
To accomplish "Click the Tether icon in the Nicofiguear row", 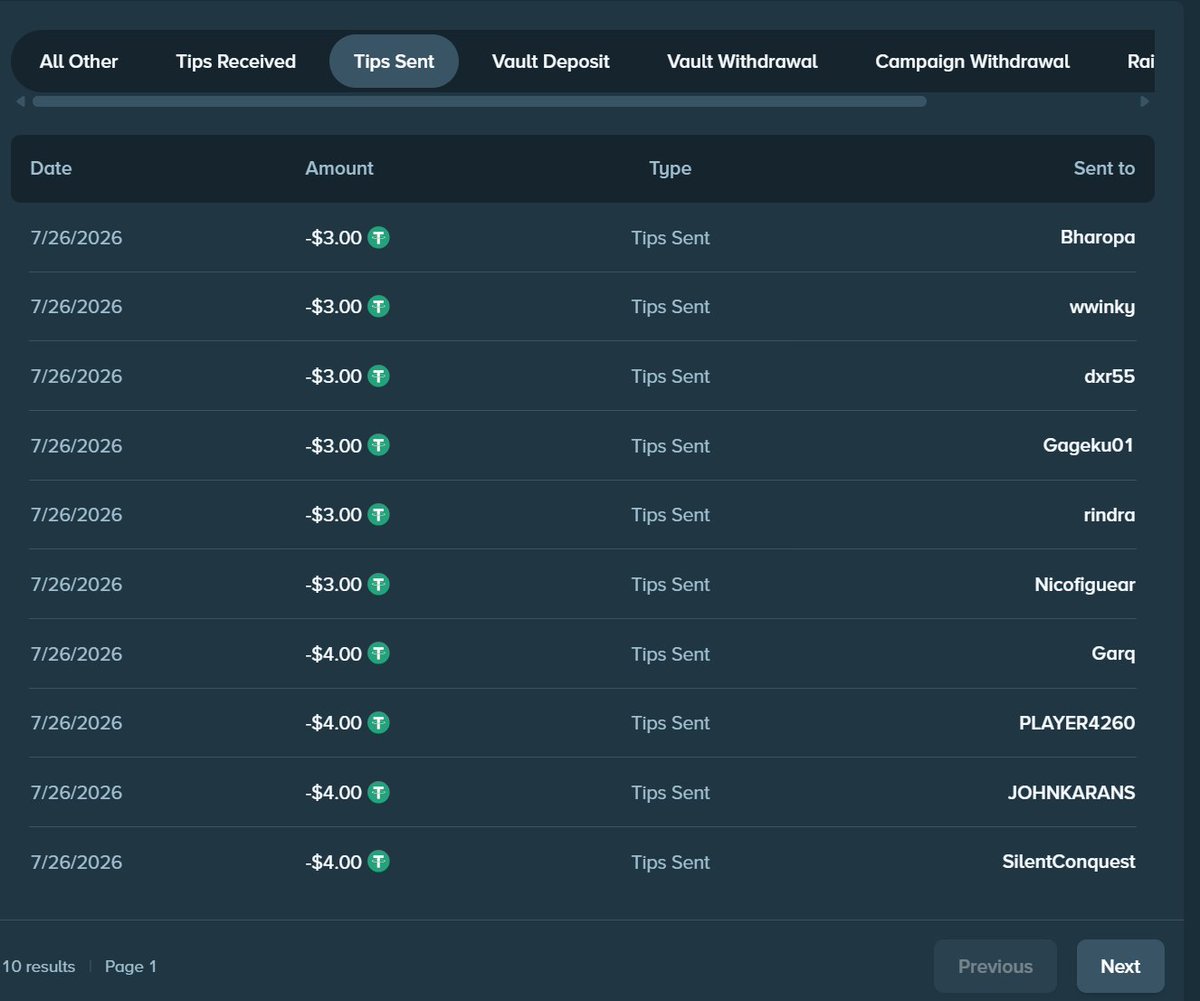I will tap(378, 584).
